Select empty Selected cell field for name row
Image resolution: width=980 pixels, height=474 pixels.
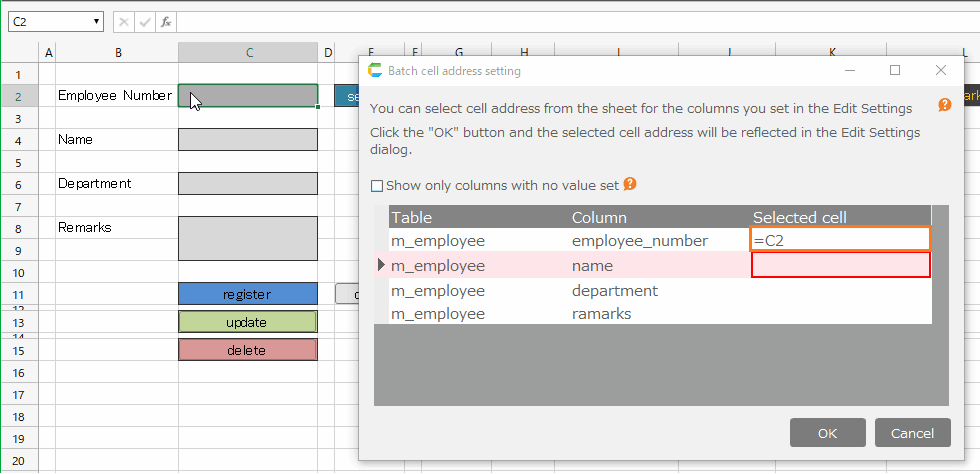click(841, 265)
